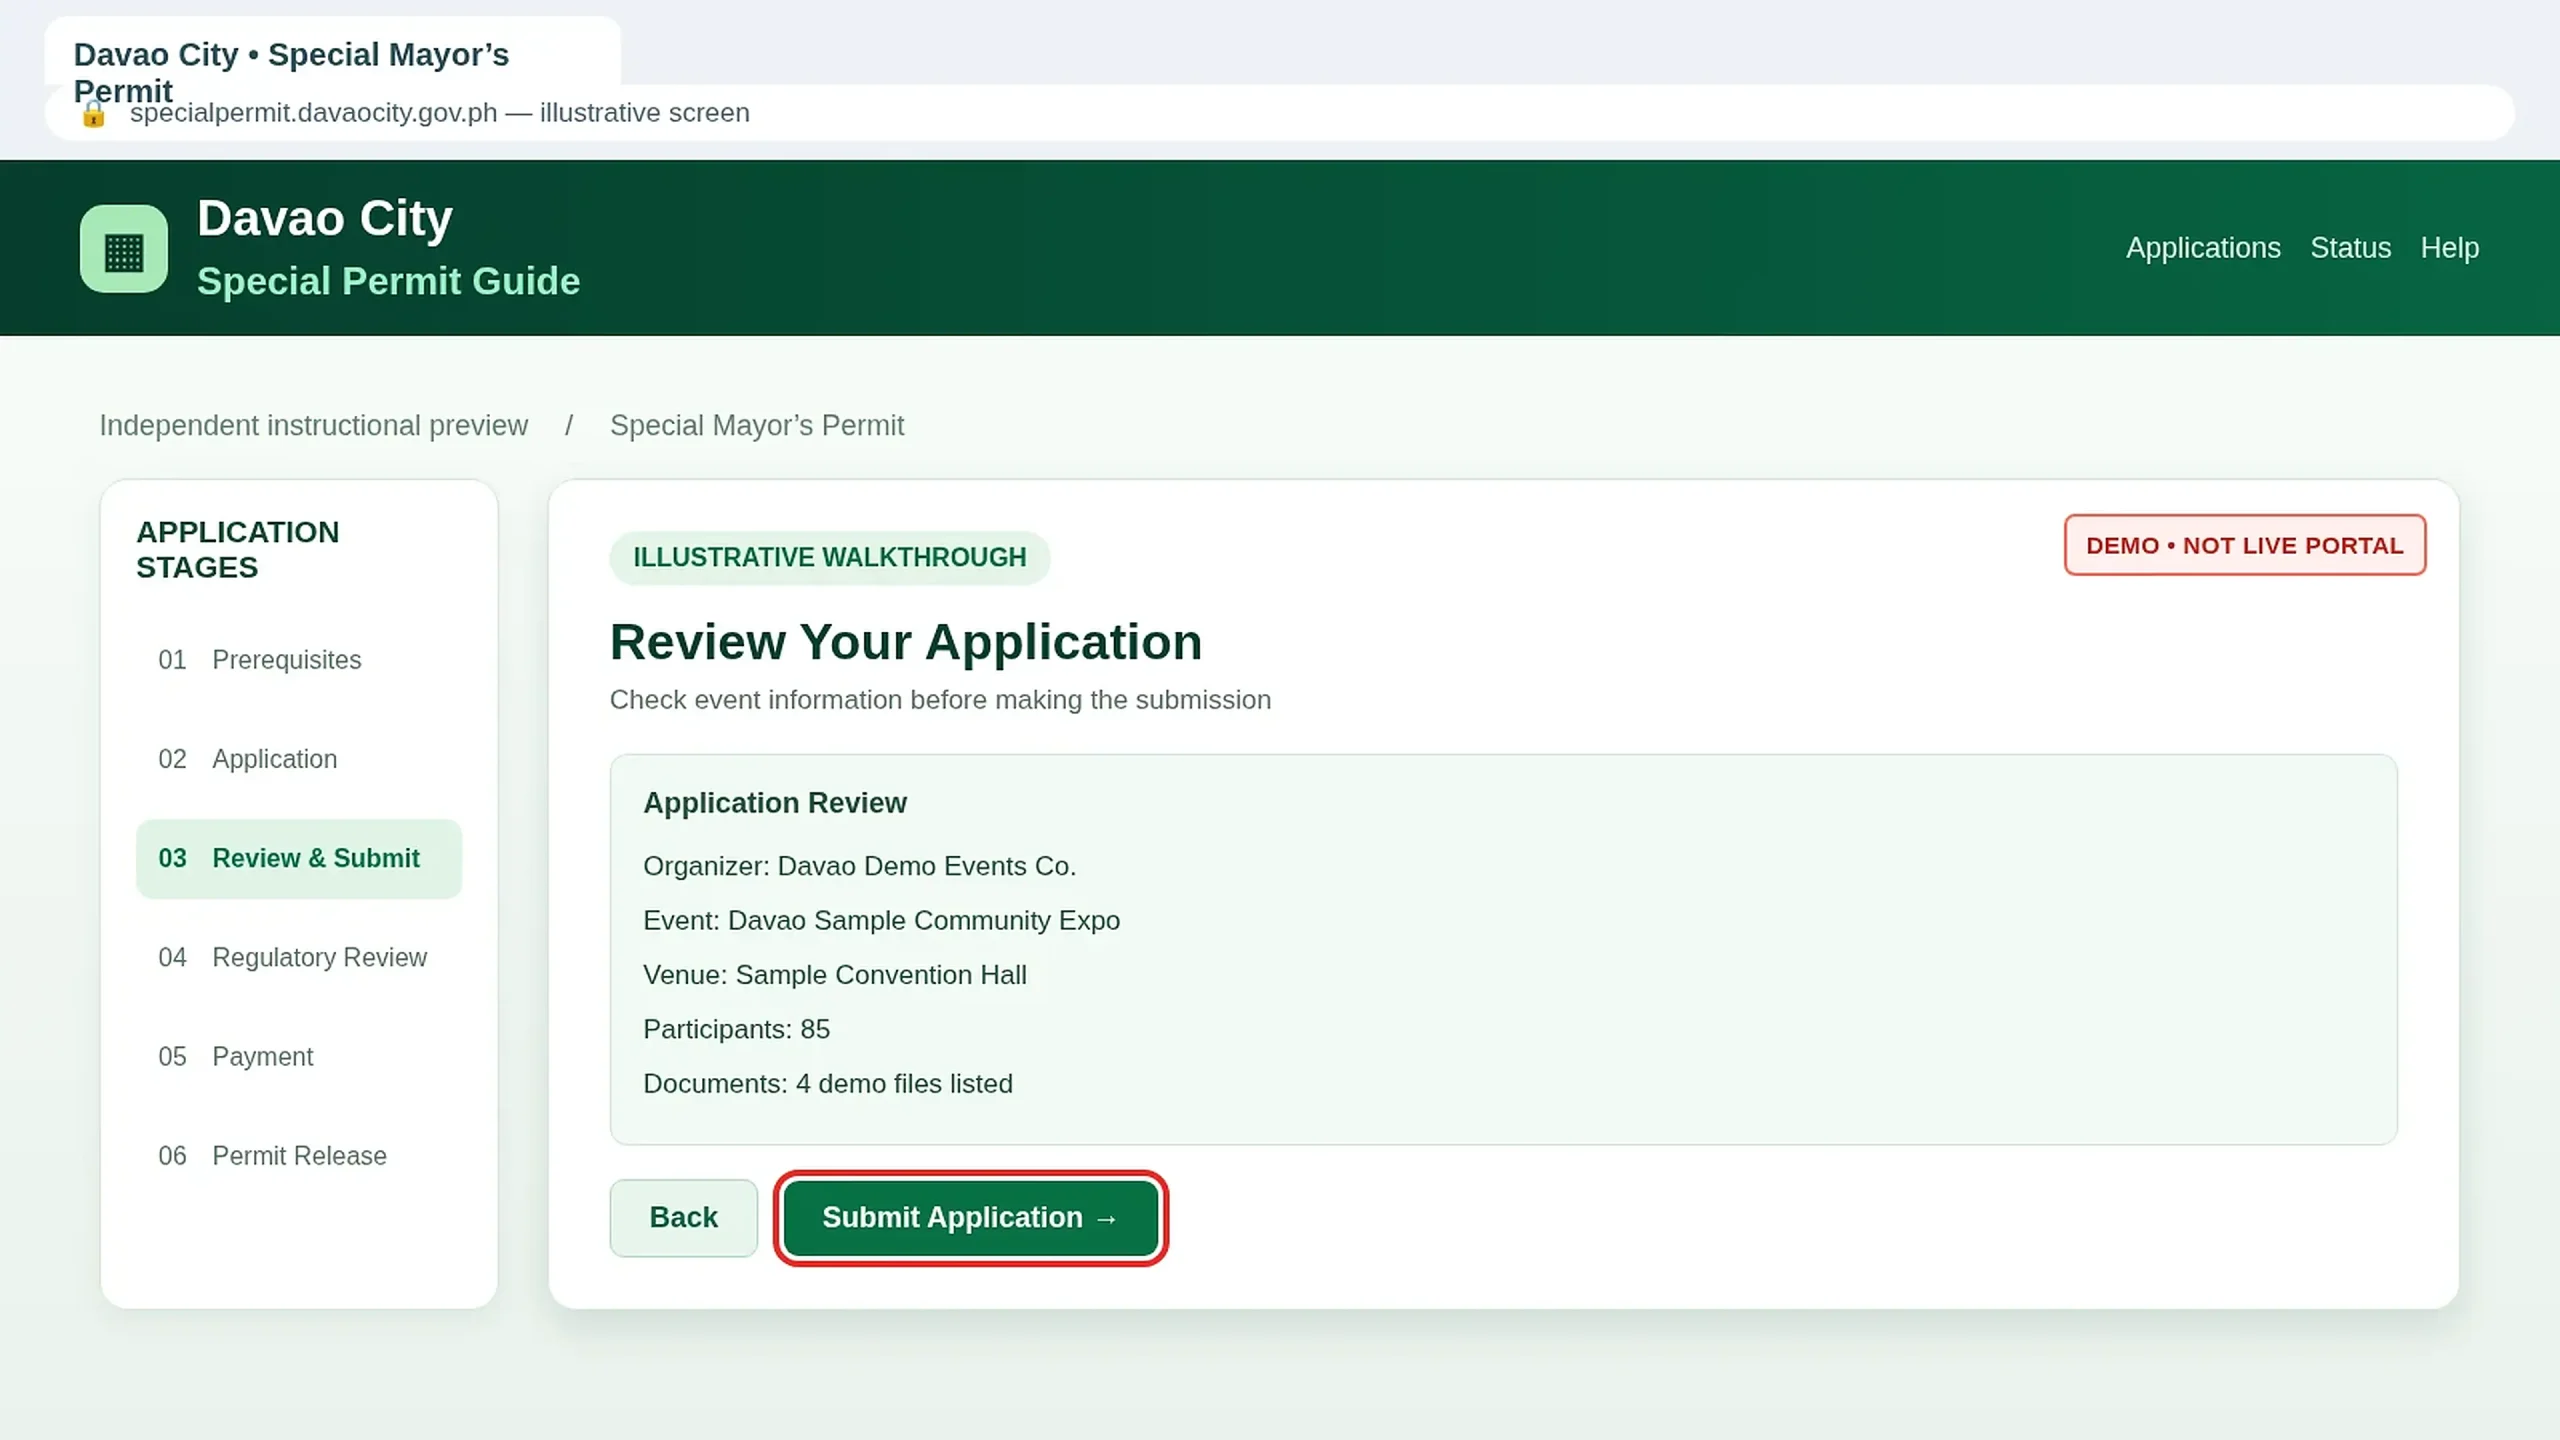Viewport: 2560px width, 1440px height.
Task: Click the Organizer: Davao Demo Events Co. line
Action: 860,866
